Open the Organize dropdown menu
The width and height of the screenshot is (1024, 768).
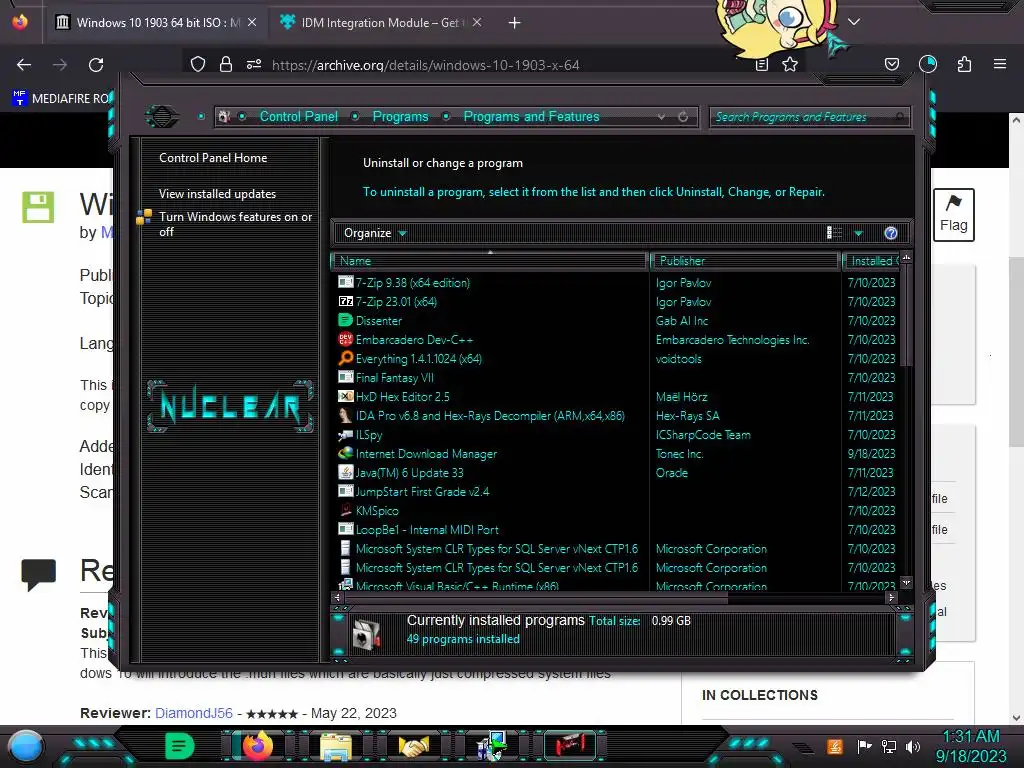coord(375,233)
